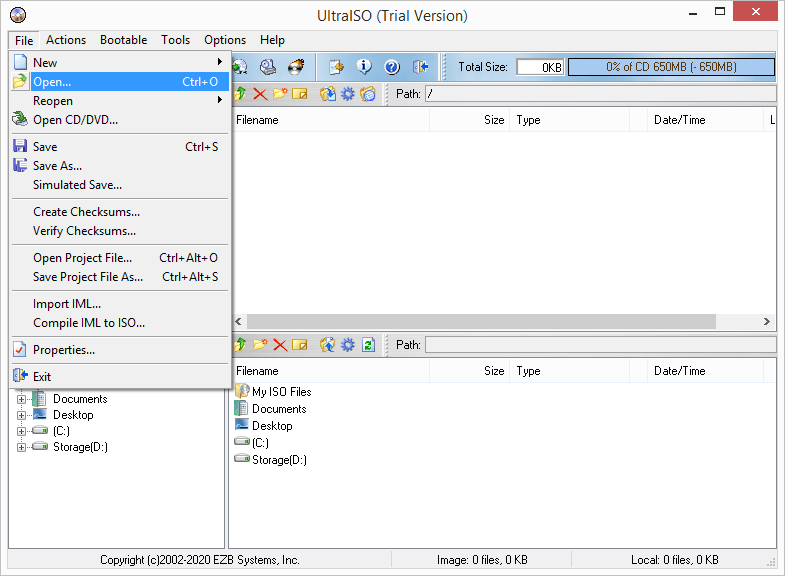Click the Info speech bubble icon
Image resolution: width=785 pixels, height=576 pixels.
[364, 67]
